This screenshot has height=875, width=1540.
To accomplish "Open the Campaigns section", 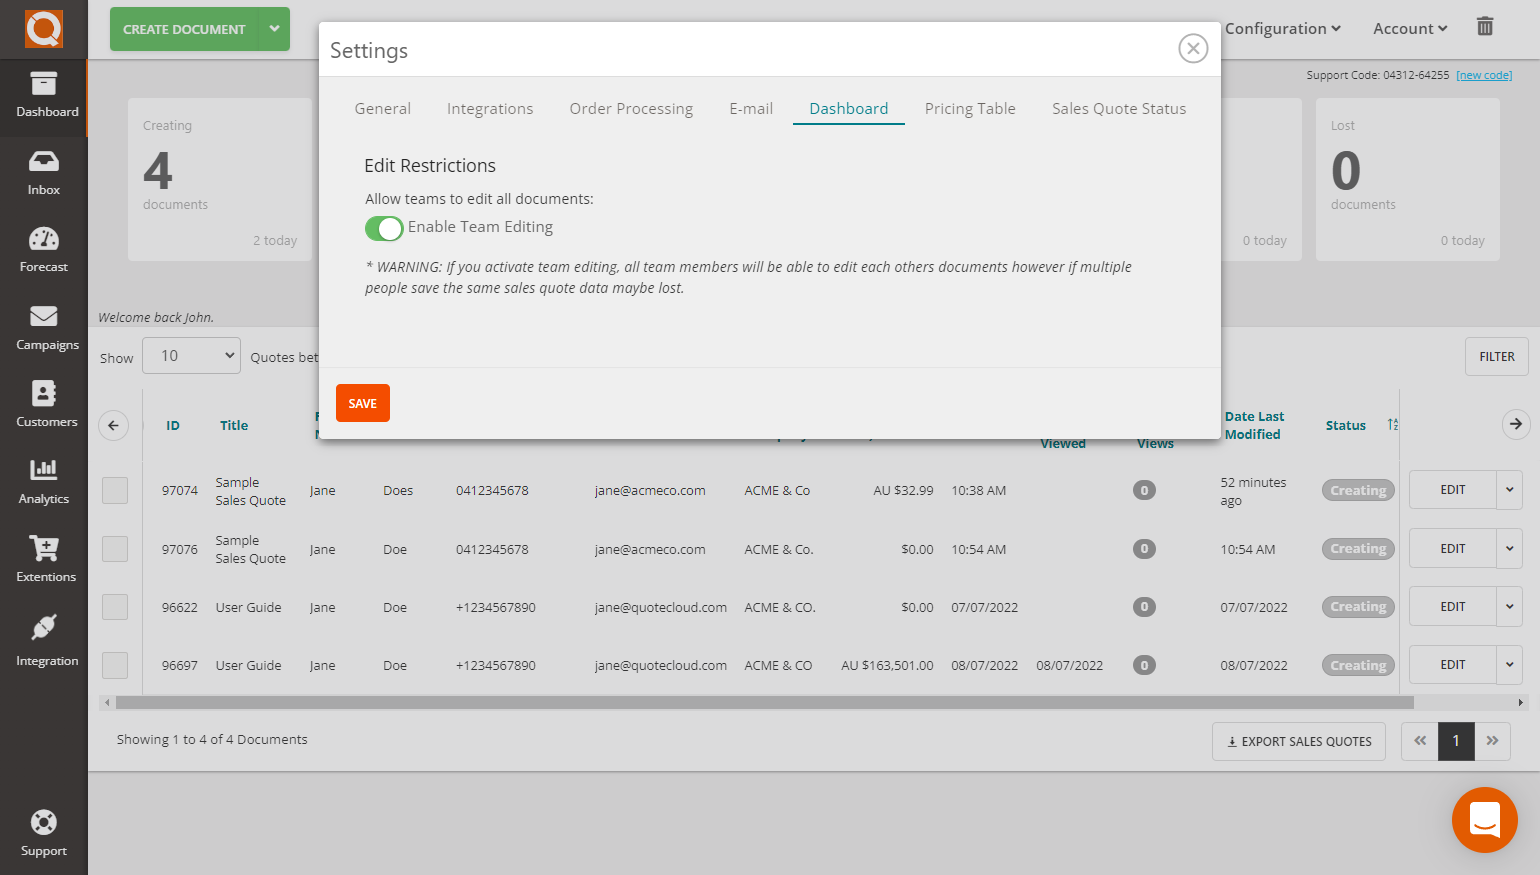I will pyautogui.click(x=43, y=328).
